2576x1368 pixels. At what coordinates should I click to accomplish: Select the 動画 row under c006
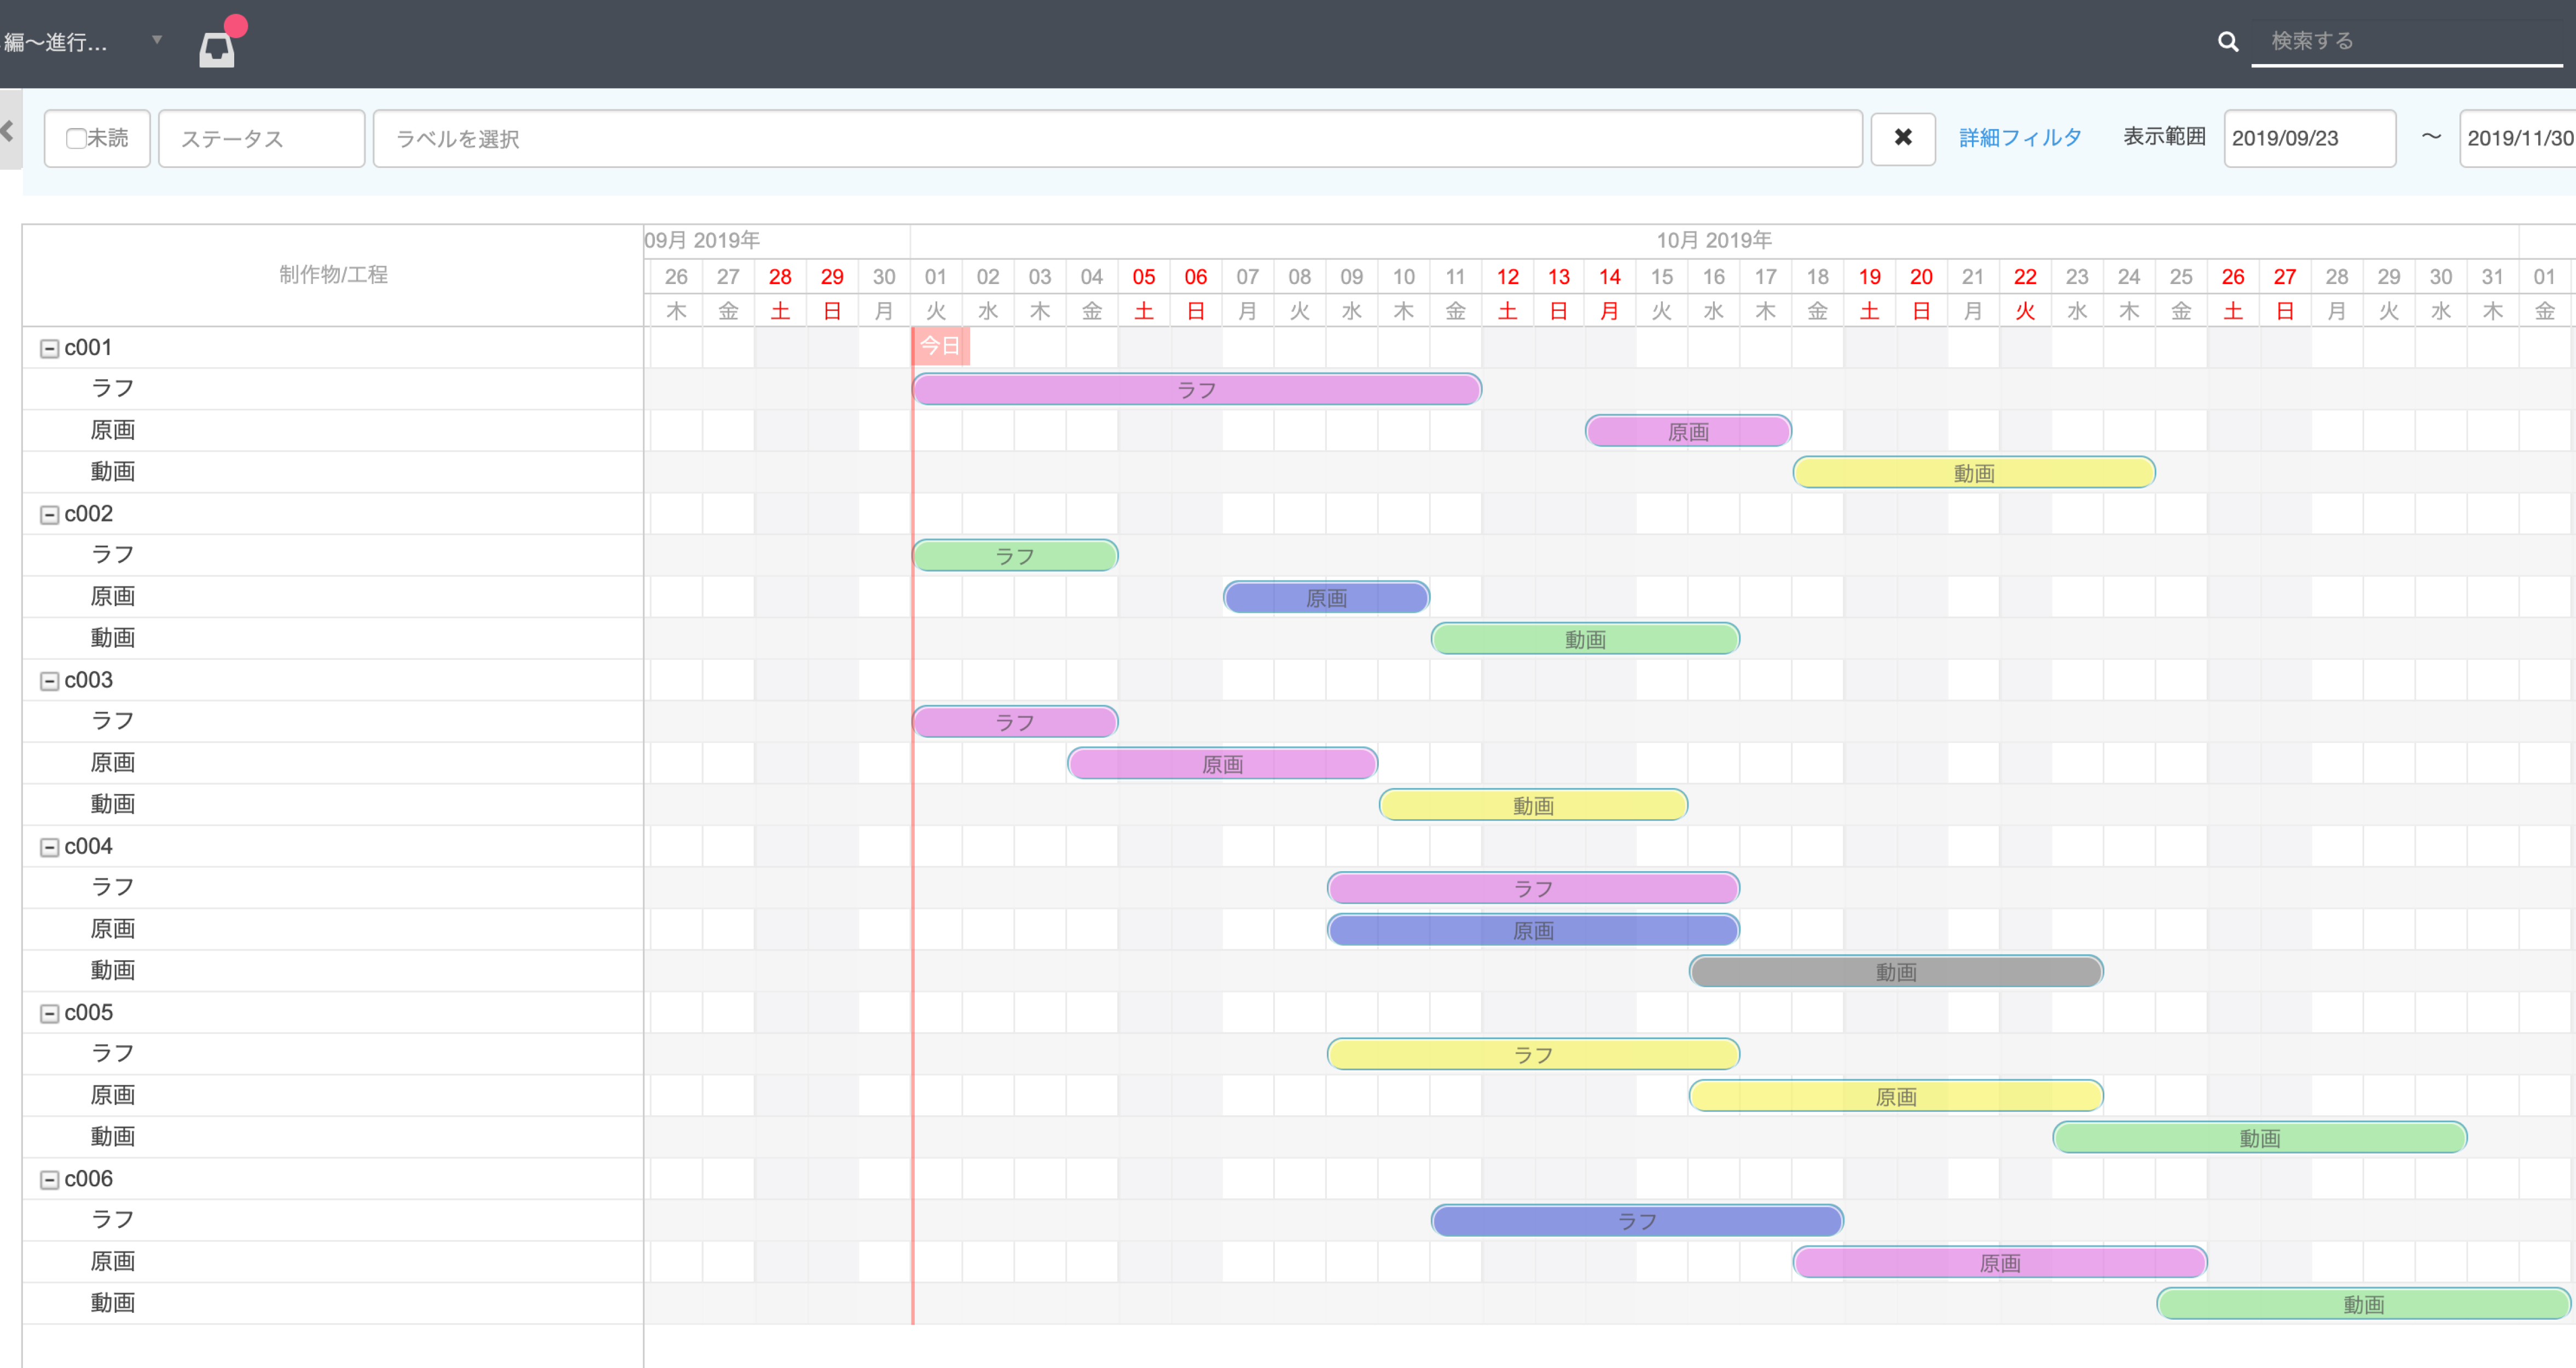point(333,1303)
